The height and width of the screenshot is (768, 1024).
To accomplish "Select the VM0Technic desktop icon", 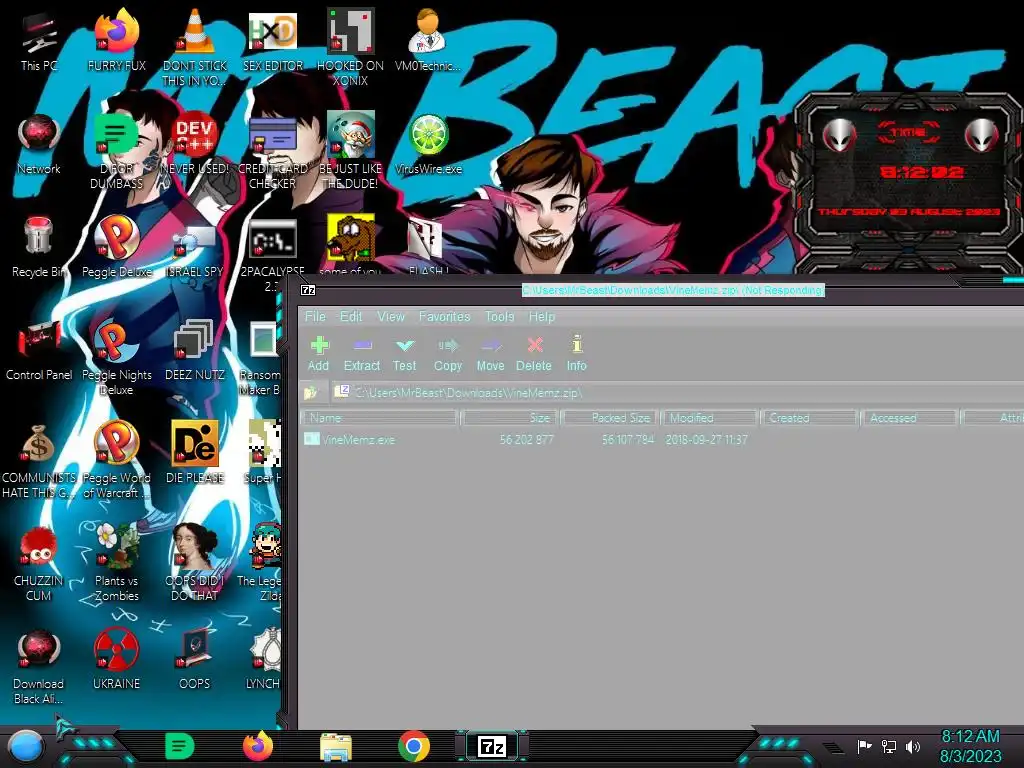I will pos(428,41).
